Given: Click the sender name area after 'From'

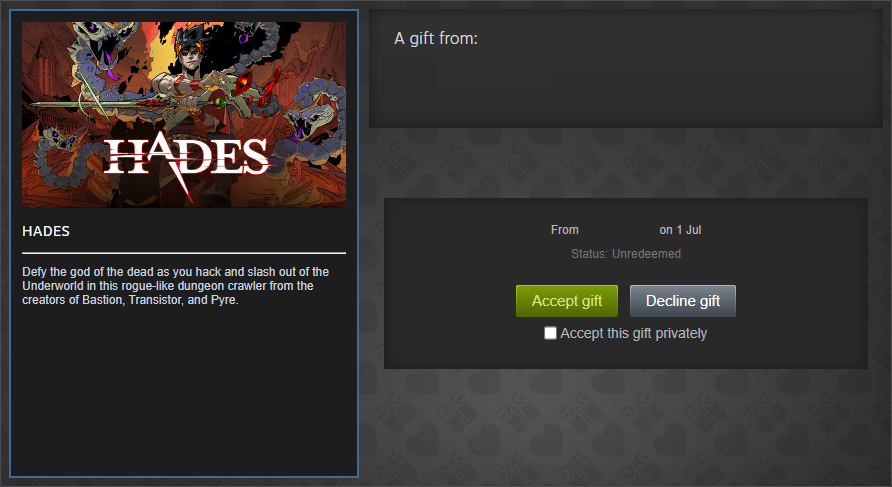Looking at the screenshot, I should pos(619,230).
